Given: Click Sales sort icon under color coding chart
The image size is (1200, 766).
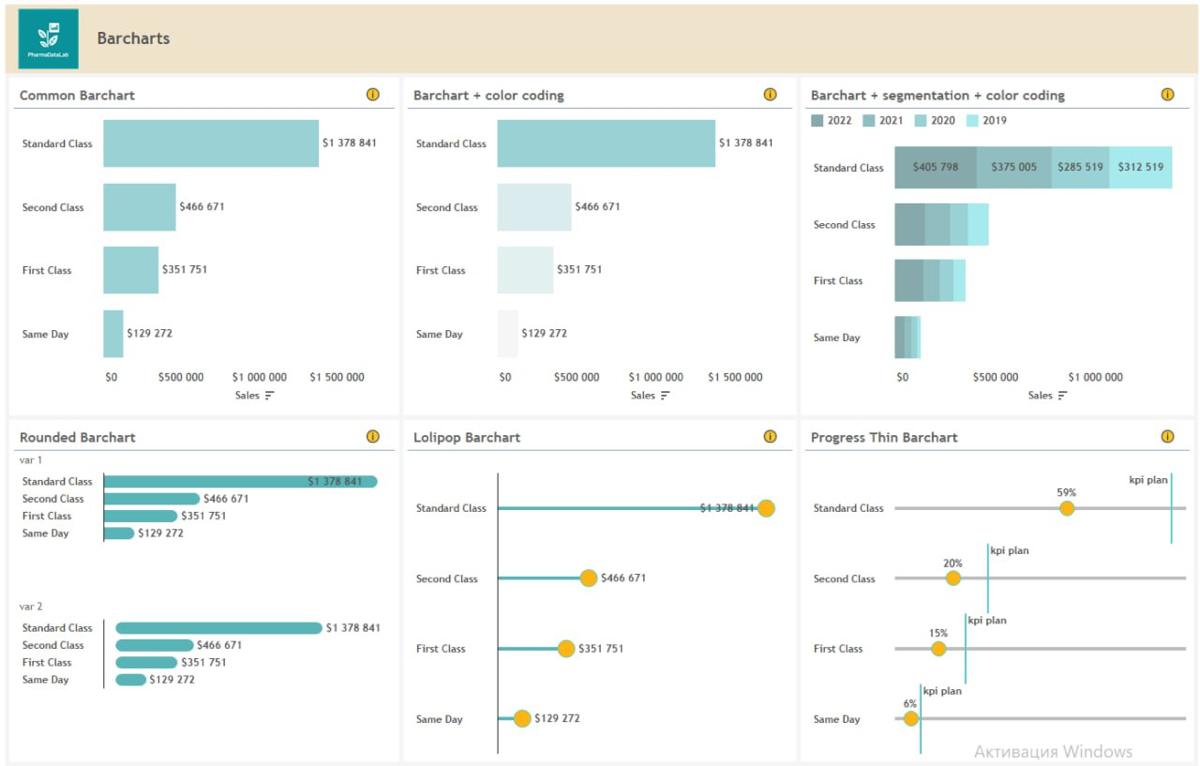Looking at the screenshot, I should coord(666,396).
